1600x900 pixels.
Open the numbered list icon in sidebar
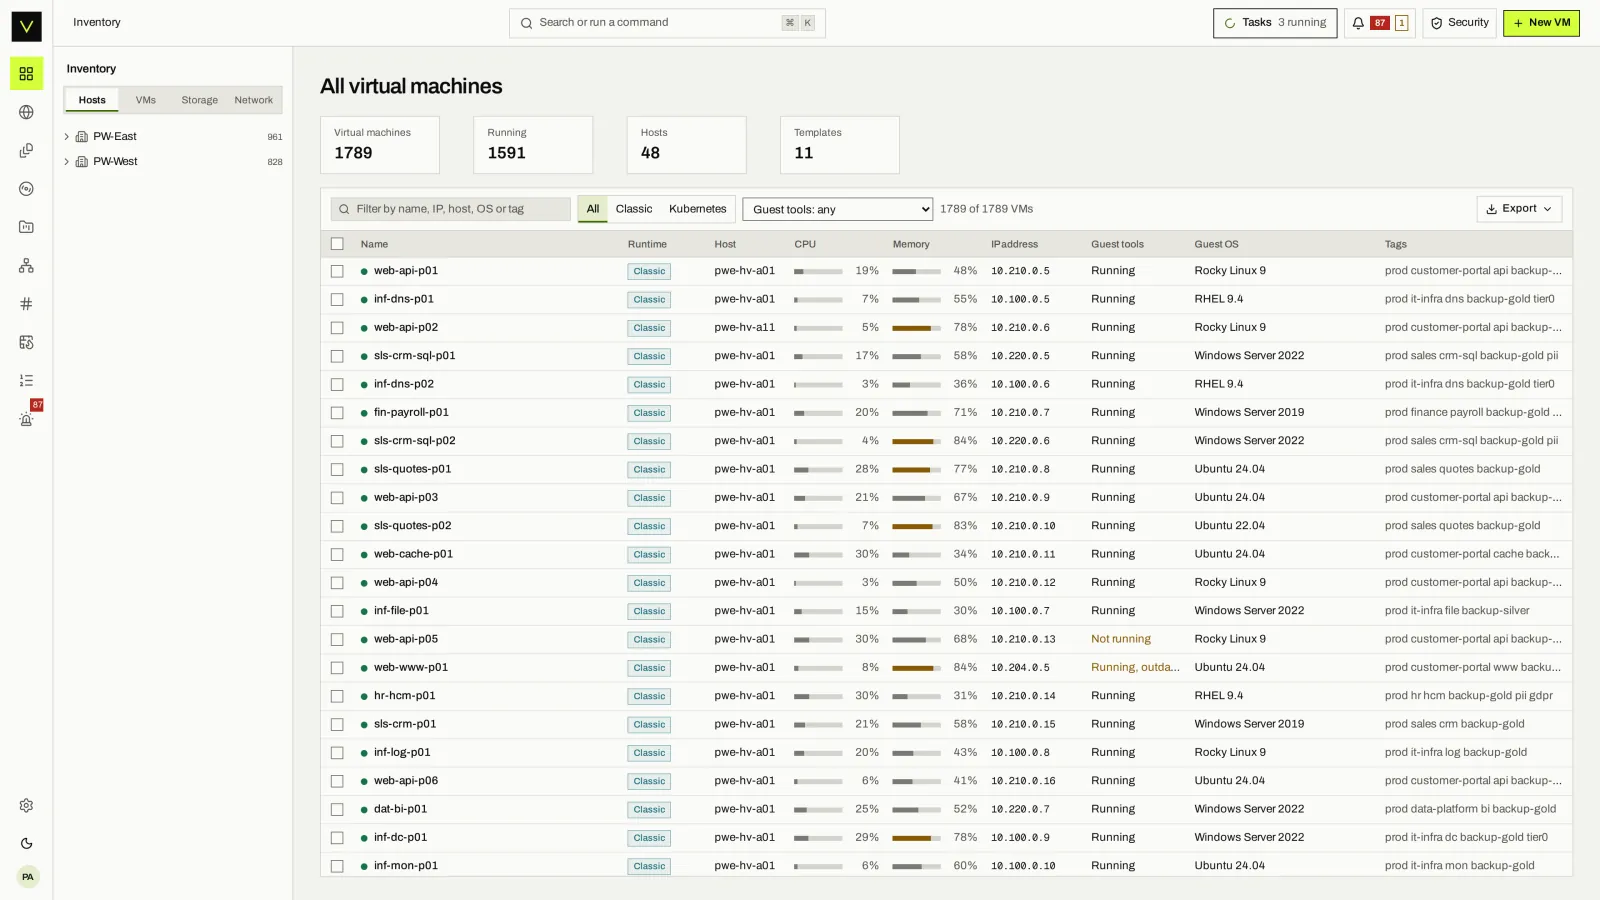click(x=26, y=380)
